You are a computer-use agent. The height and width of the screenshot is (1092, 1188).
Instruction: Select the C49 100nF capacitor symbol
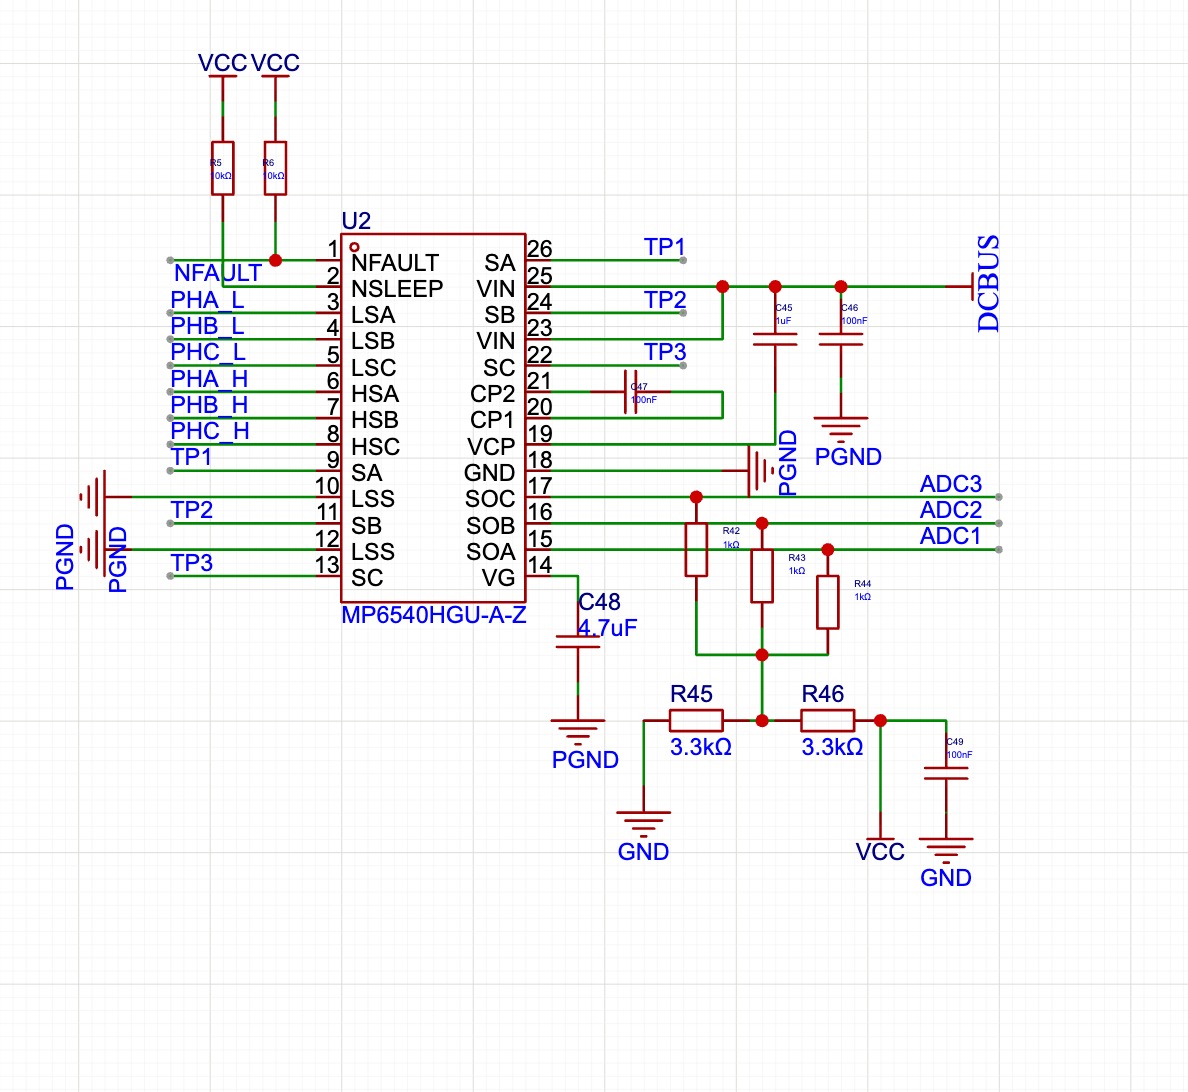pyautogui.click(x=946, y=773)
